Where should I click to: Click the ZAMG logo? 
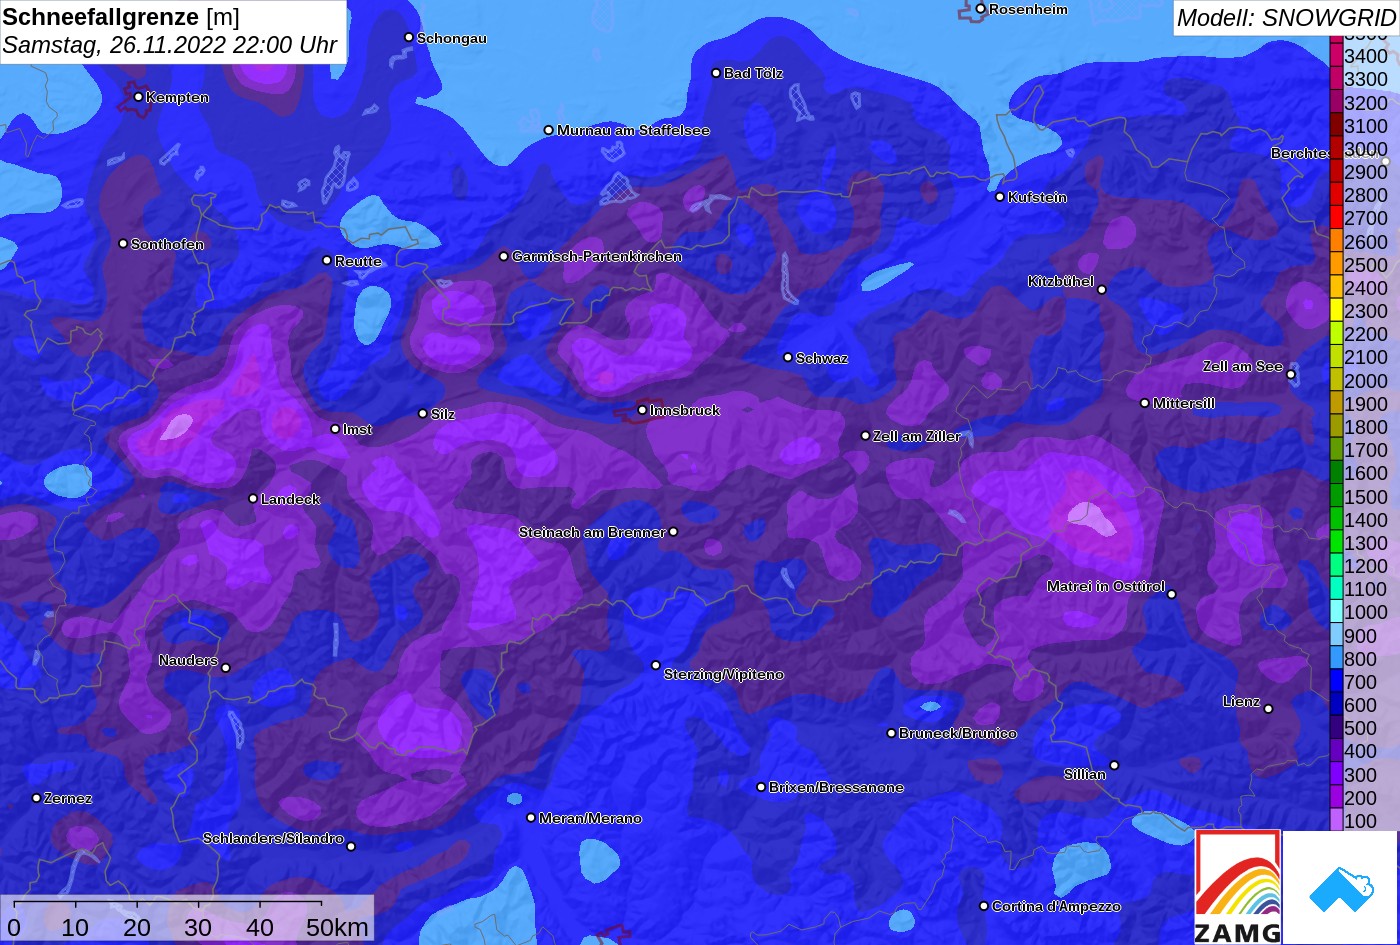tap(1238, 887)
